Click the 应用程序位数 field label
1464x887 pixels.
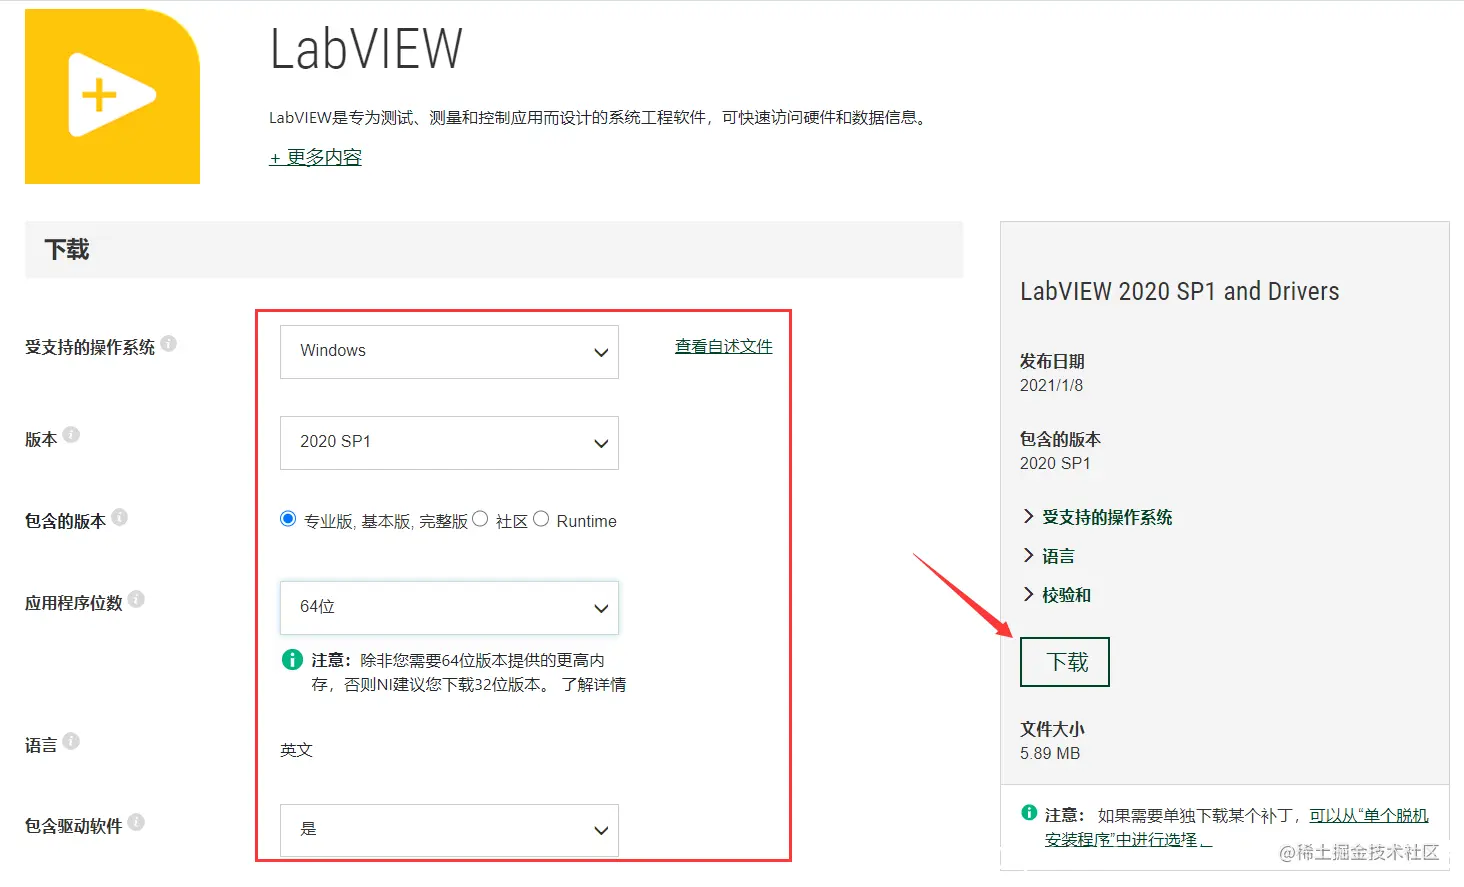pos(74,603)
